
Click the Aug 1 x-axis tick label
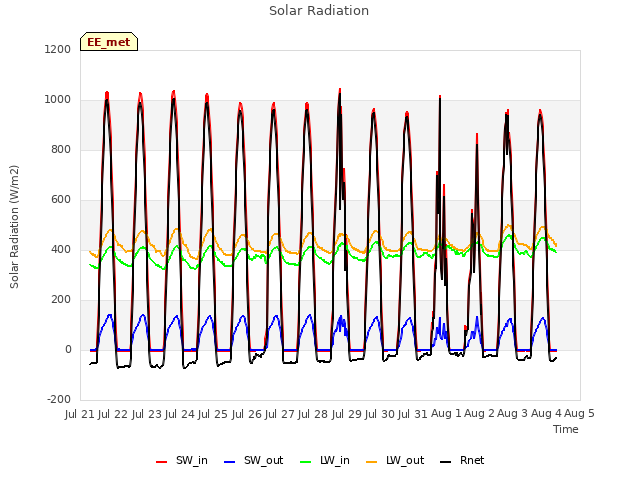pos(446,414)
